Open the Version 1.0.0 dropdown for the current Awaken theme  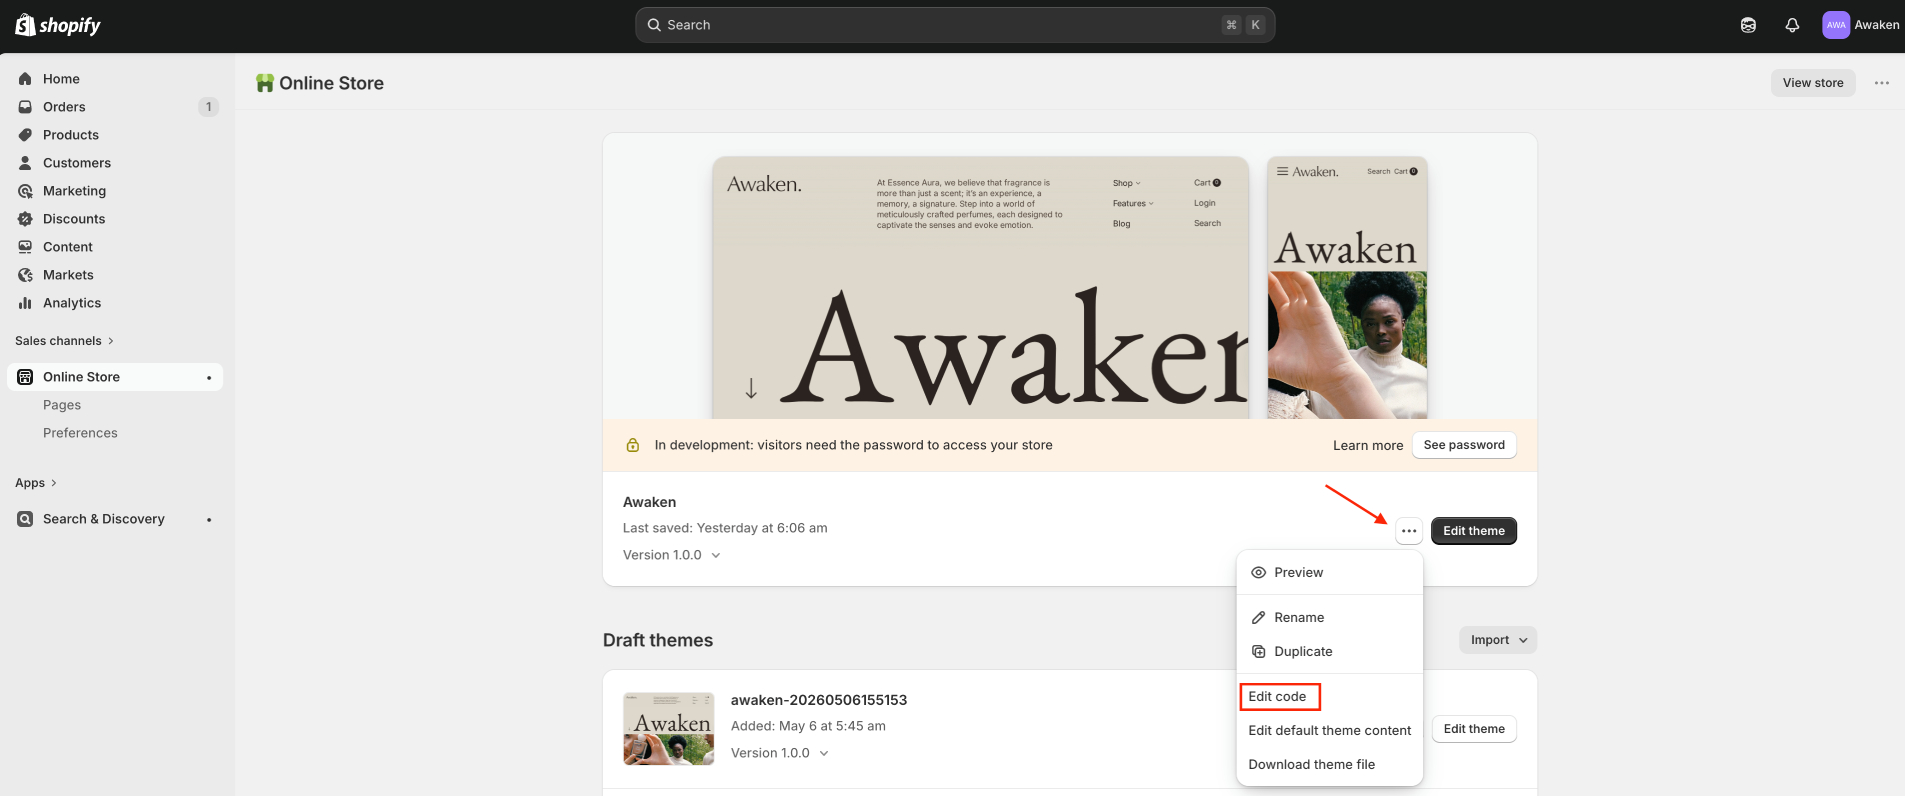(x=672, y=555)
